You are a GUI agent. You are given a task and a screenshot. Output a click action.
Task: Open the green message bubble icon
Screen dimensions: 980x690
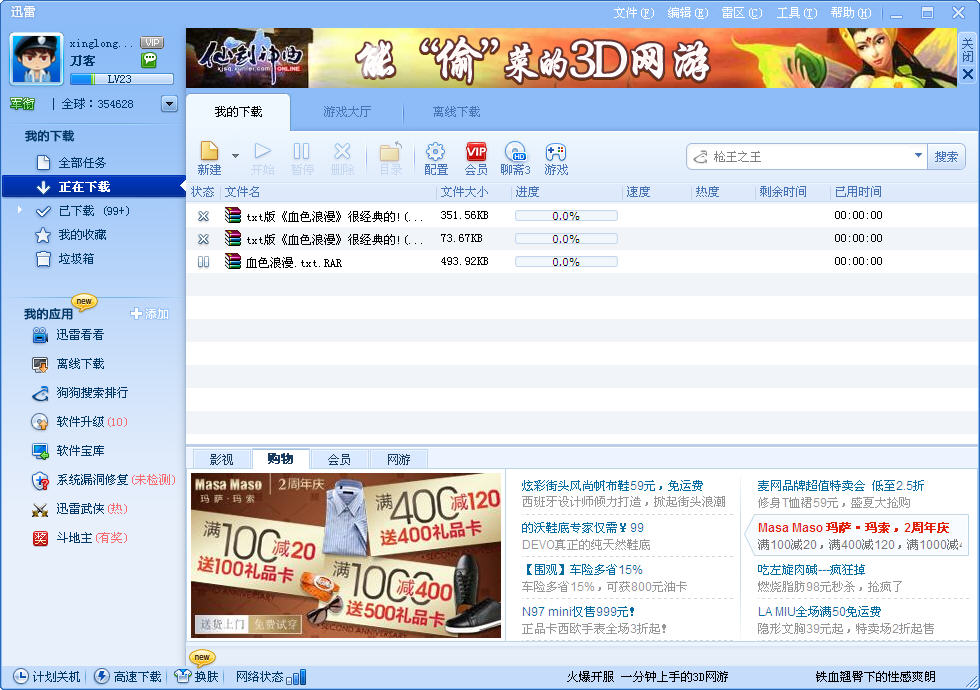pyautogui.click(x=149, y=60)
